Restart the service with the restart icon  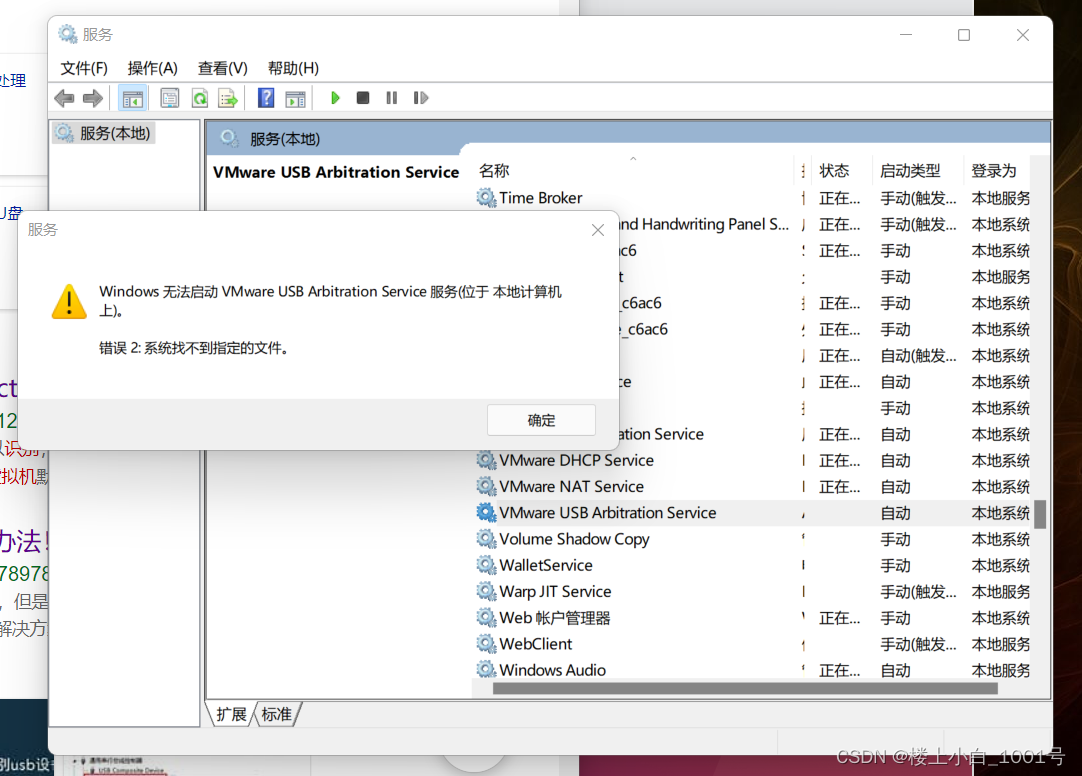click(x=420, y=98)
